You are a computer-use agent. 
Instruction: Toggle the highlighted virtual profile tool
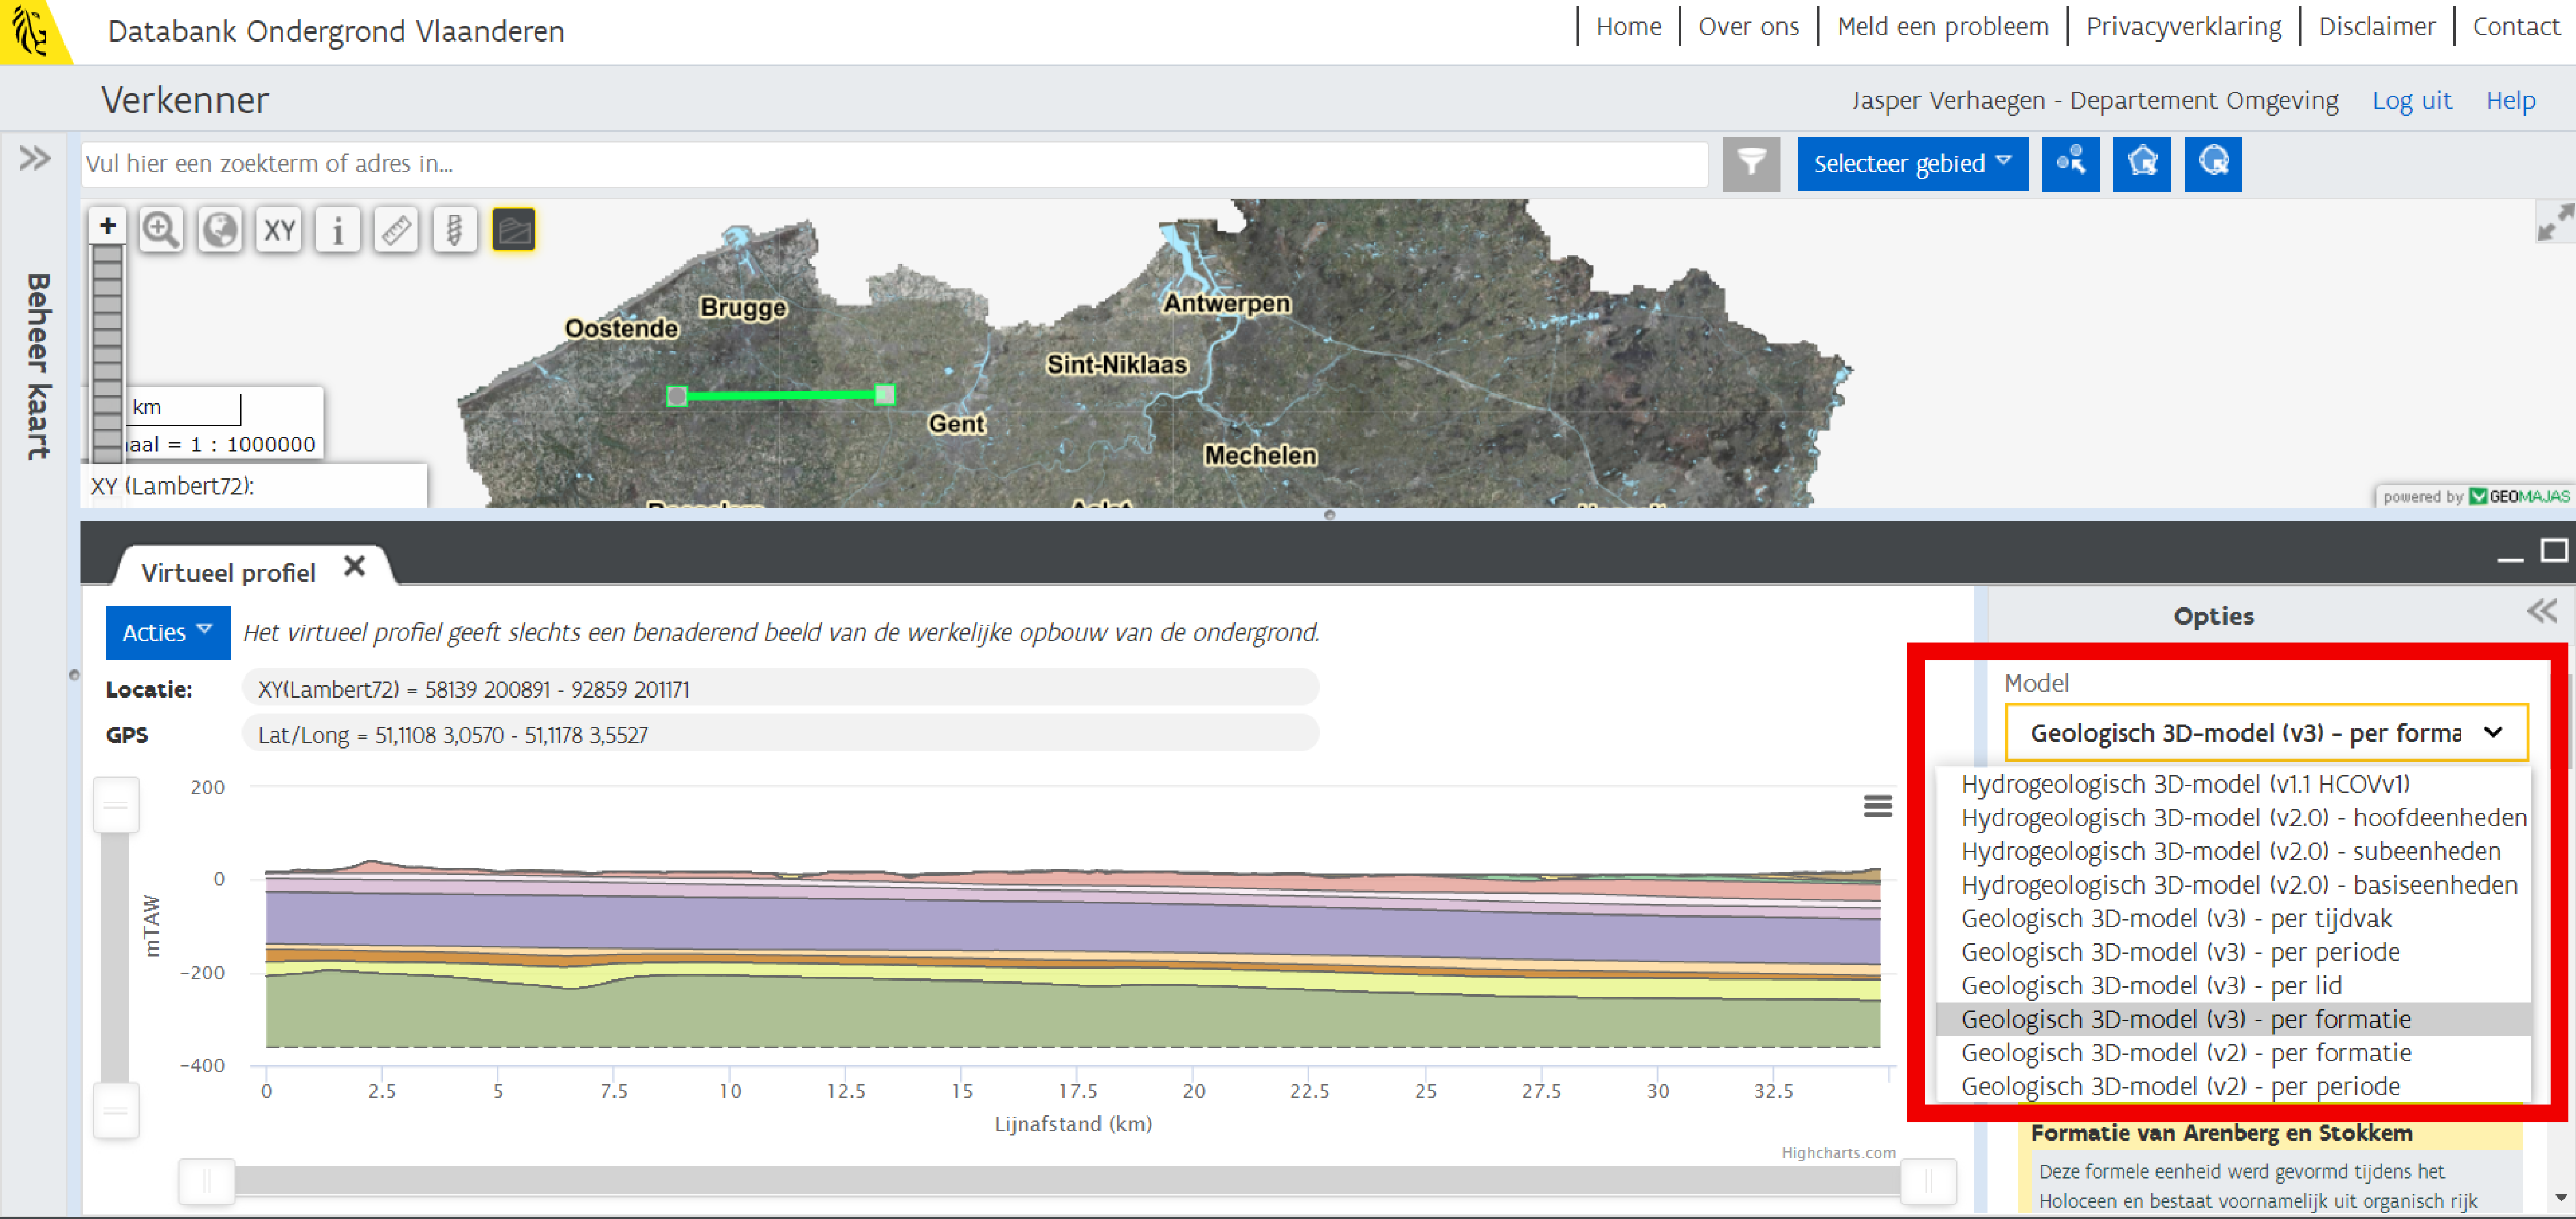pos(514,230)
